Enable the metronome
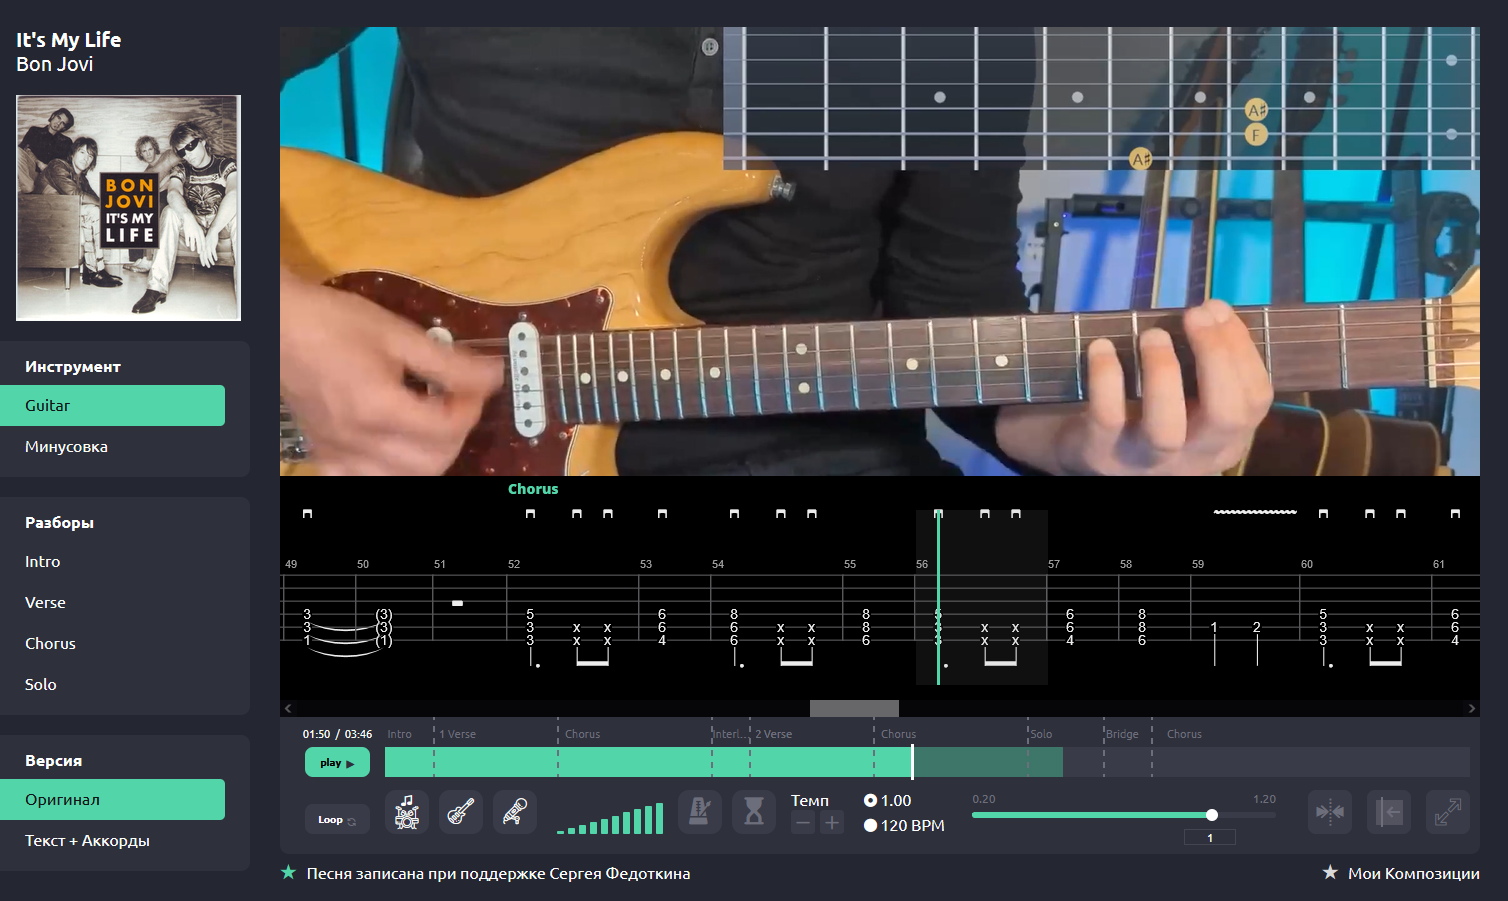This screenshot has height=901, width=1508. tap(700, 812)
